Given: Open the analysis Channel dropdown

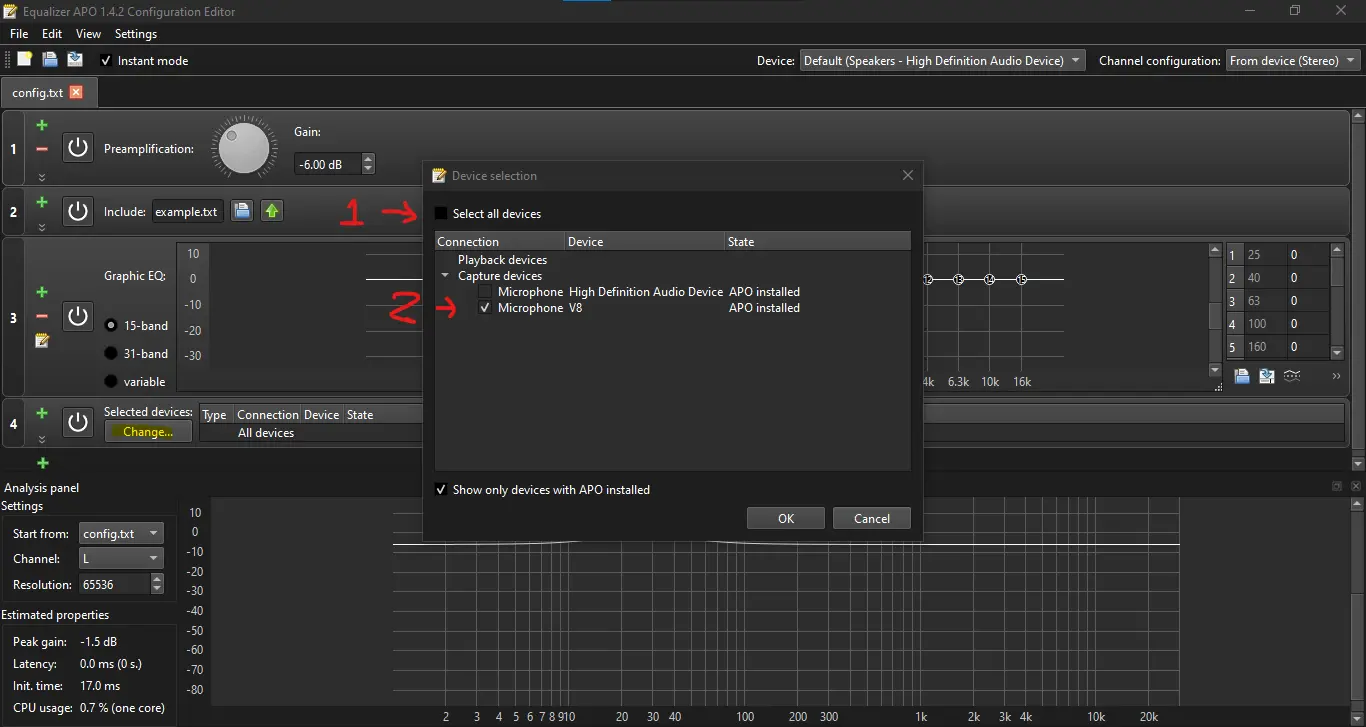Looking at the screenshot, I should (121, 559).
